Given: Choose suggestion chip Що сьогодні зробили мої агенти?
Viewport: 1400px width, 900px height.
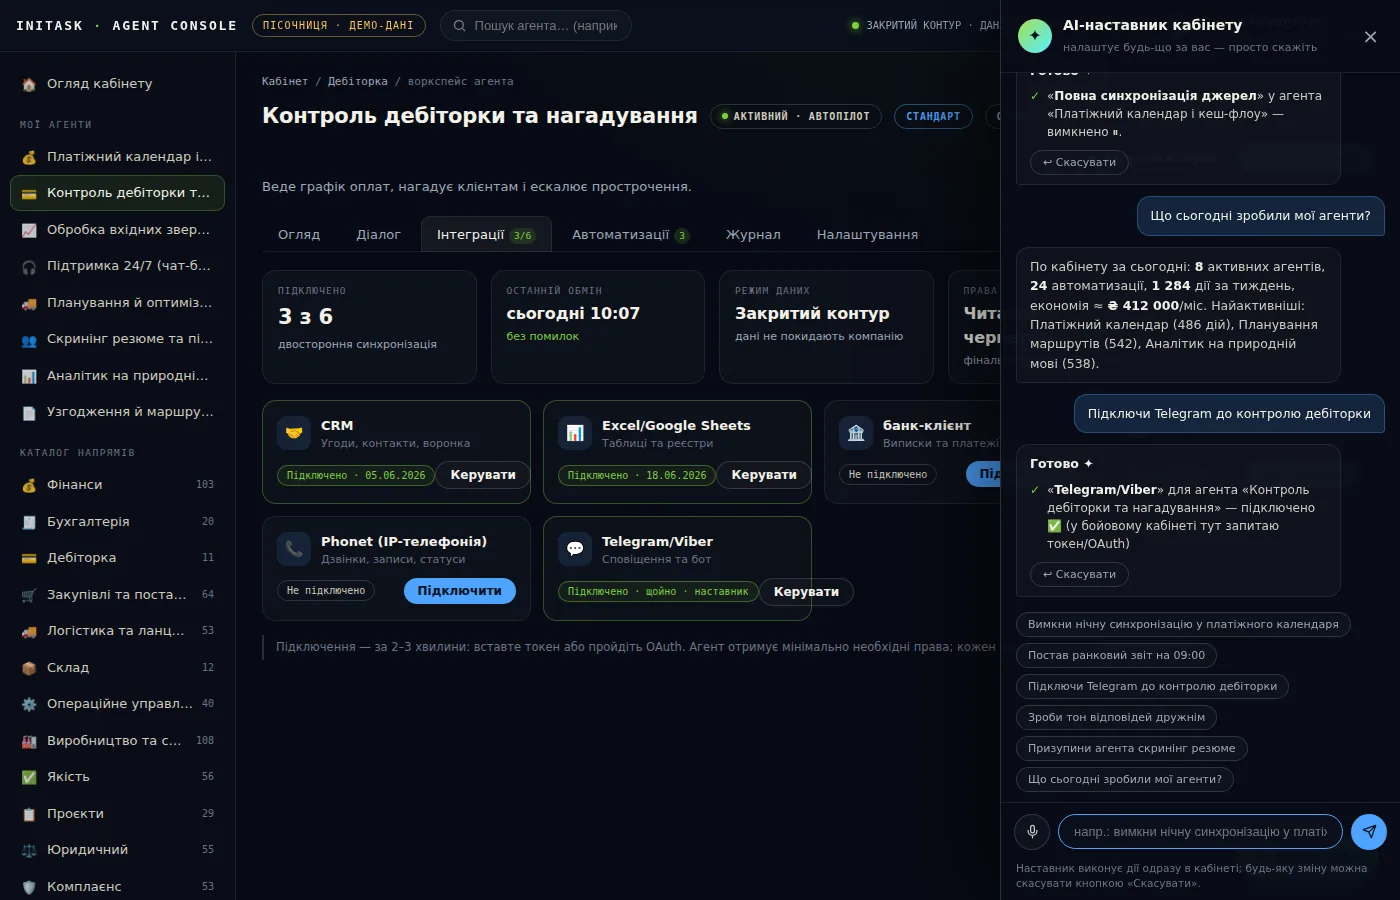Looking at the screenshot, I should click(1125, 779).
